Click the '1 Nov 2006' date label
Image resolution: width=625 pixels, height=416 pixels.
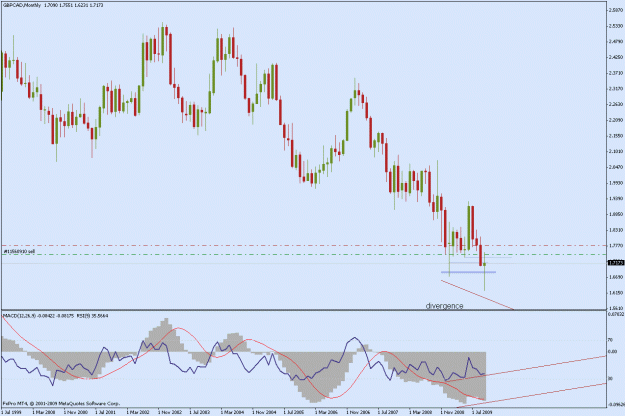point(358,412)
